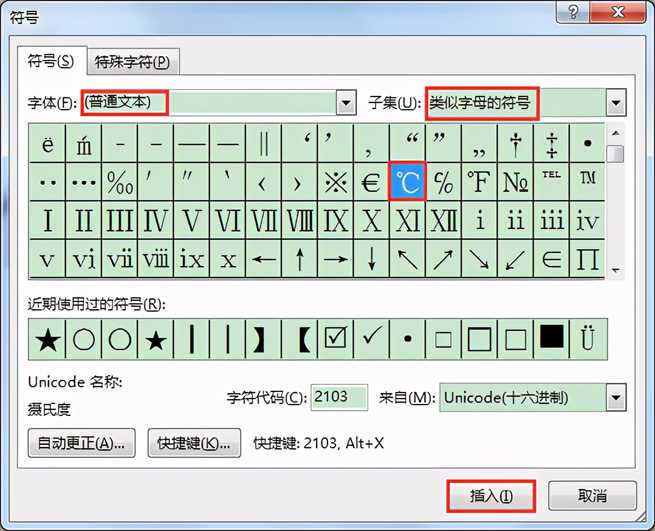Choose the ■ black square recent symbol

551,340
